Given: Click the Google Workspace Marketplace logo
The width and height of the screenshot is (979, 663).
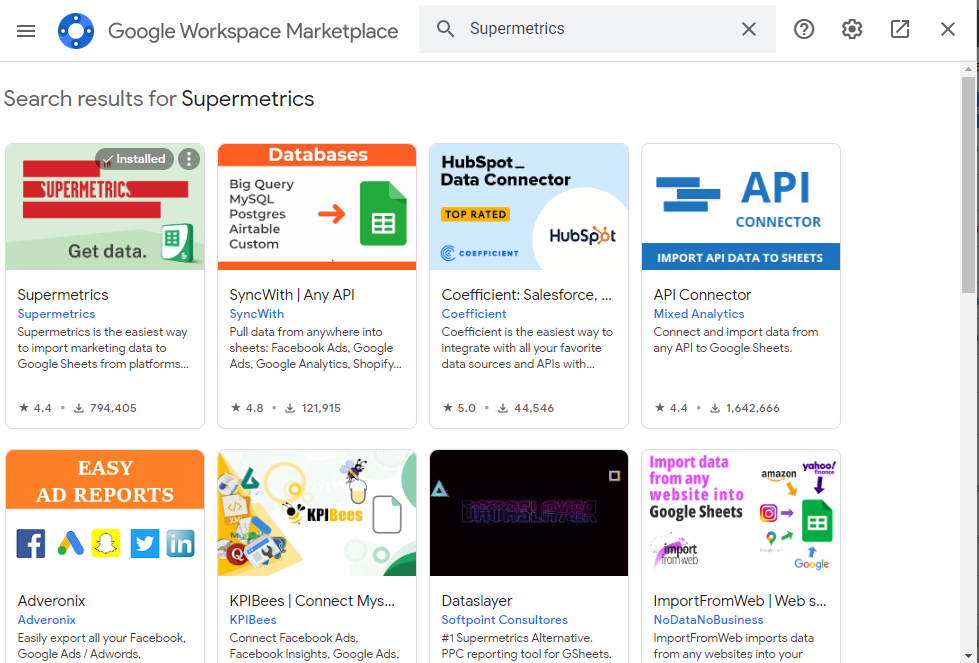Looking at the screenshot, I should [x=76, y=31].
